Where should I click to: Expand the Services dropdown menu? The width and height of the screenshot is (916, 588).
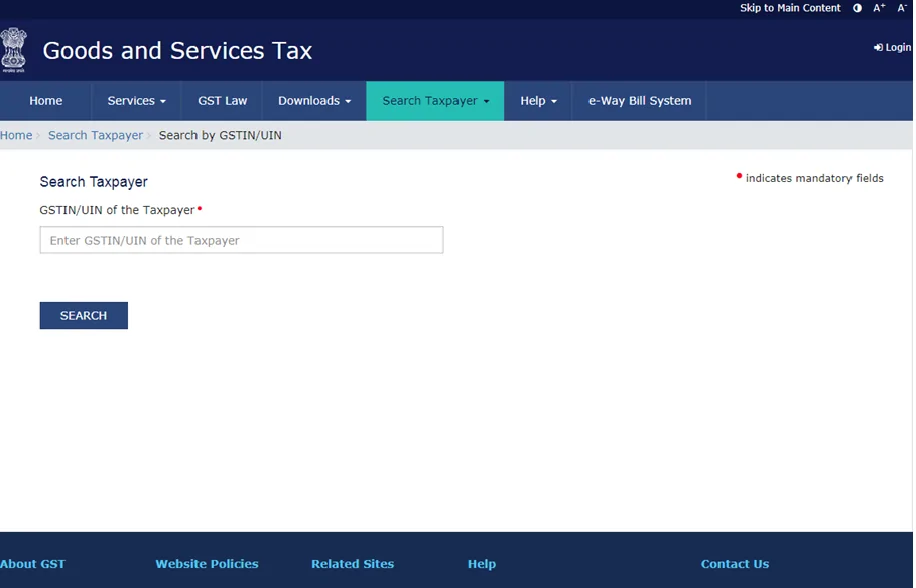click(x=136, y=100)
